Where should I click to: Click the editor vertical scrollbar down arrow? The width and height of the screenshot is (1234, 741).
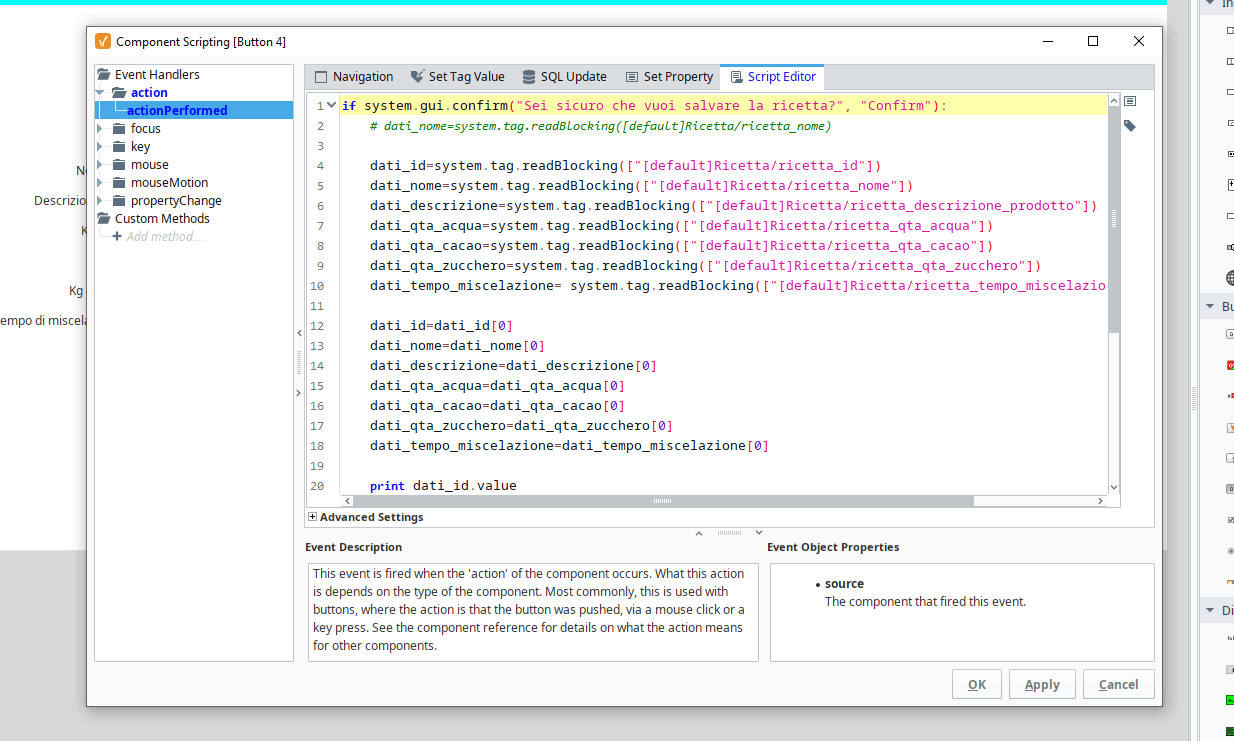coord(1114,487)
